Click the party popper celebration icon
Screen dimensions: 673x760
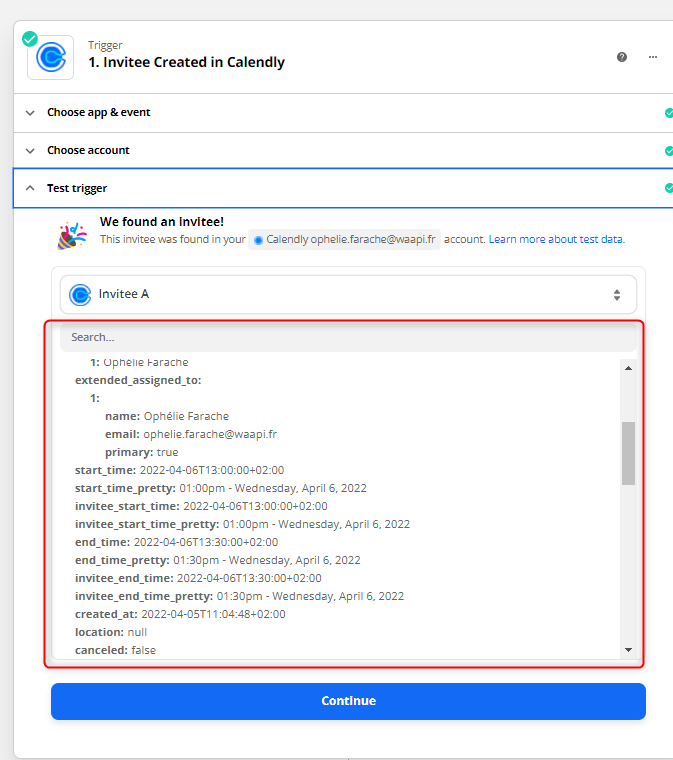click(72, 236)
